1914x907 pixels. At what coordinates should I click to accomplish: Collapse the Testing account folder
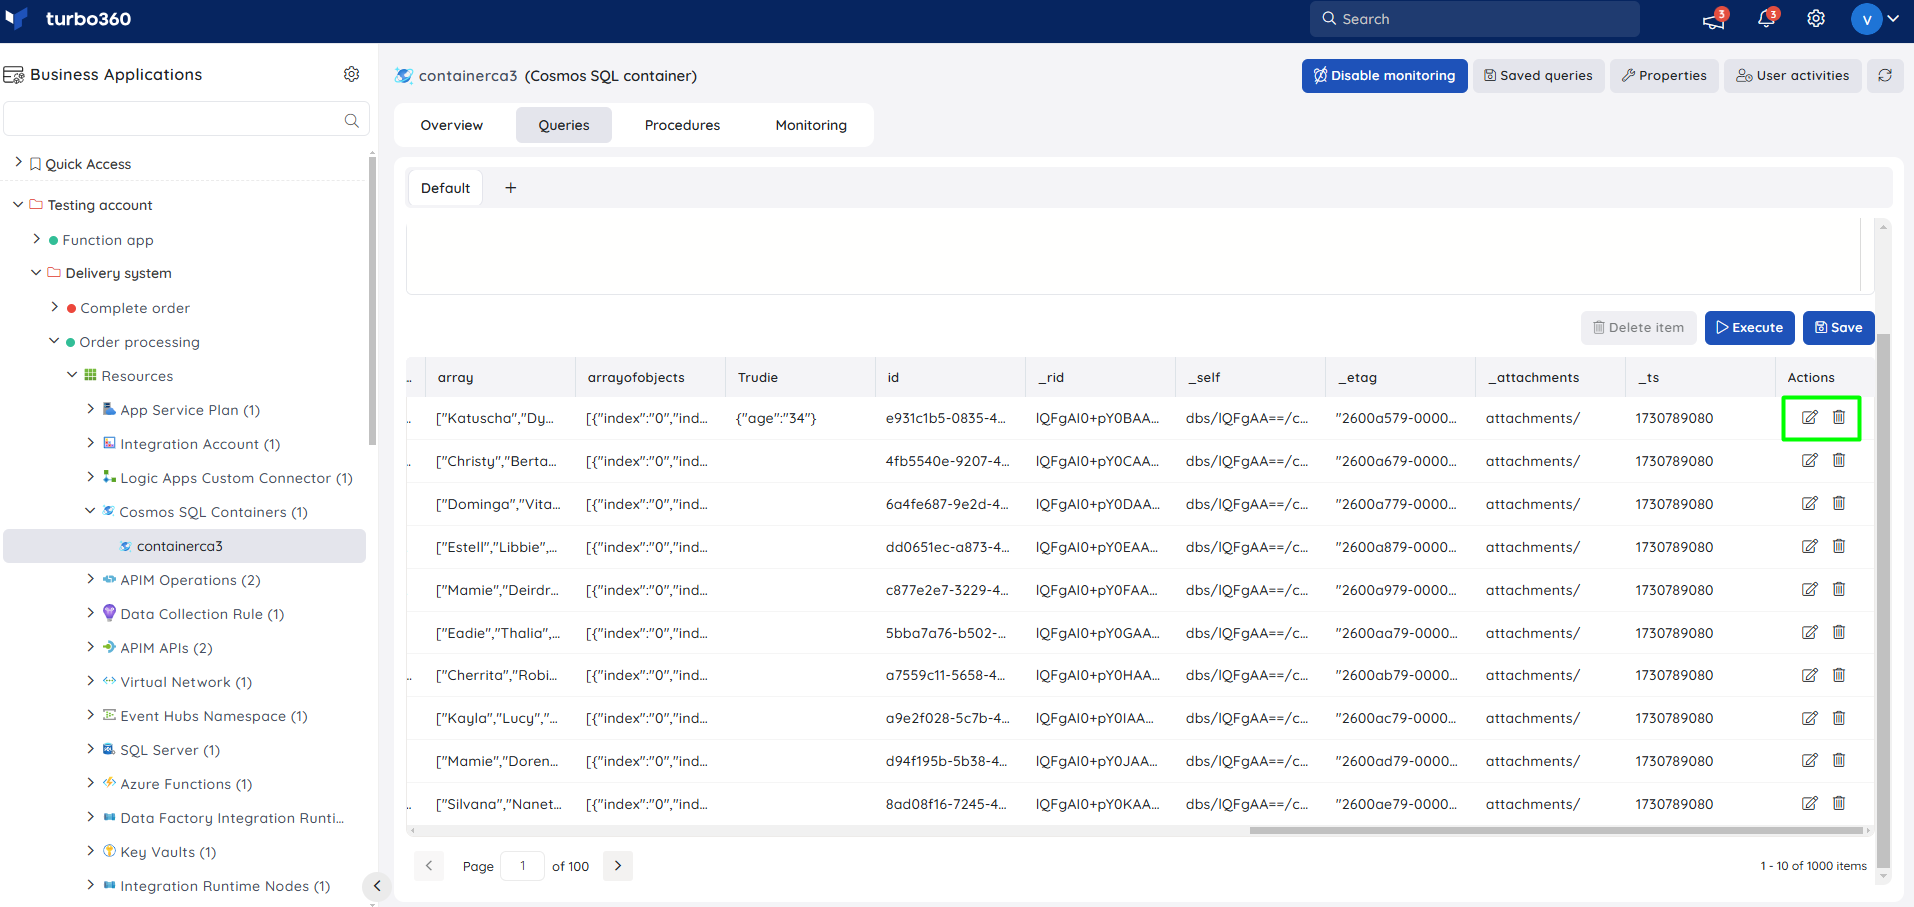pyautogui.click(x=18, y=204)
